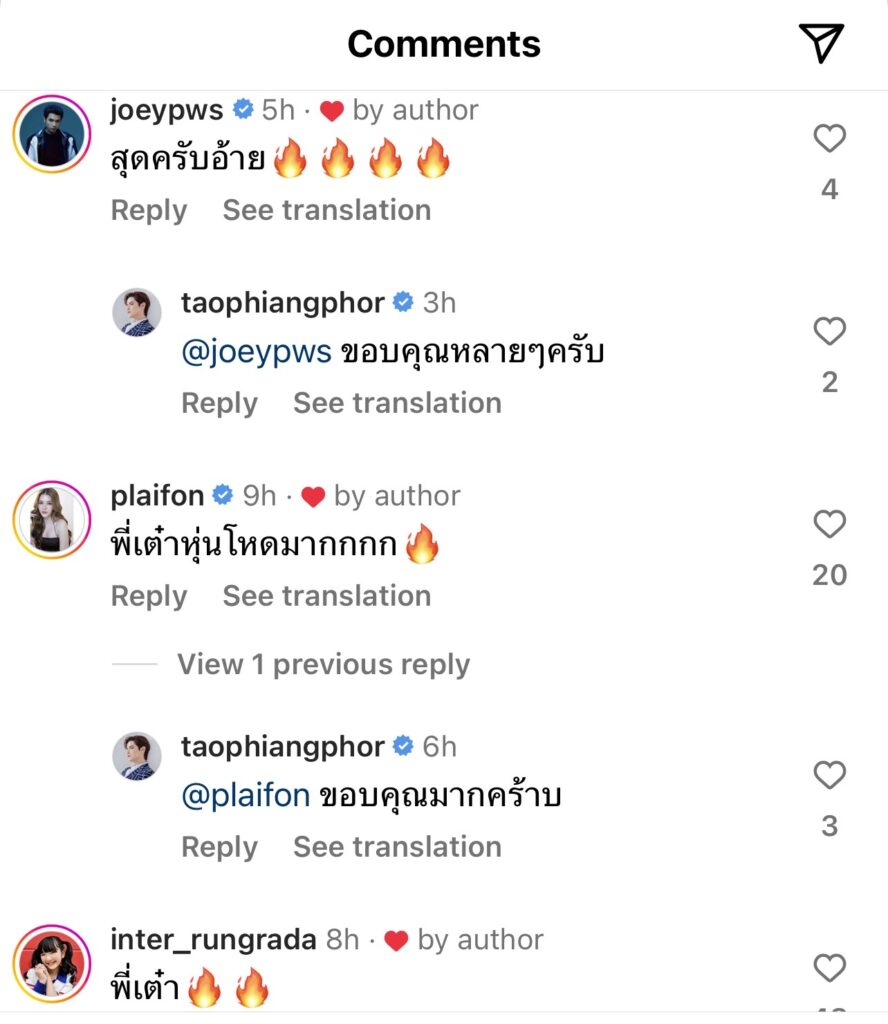Heart taophiangphor's reply to plaifon

829,775
